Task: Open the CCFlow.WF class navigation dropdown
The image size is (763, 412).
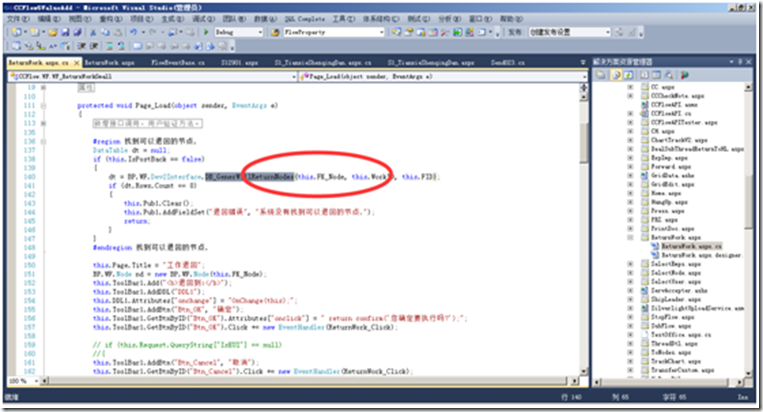Action: coord(294,76)
